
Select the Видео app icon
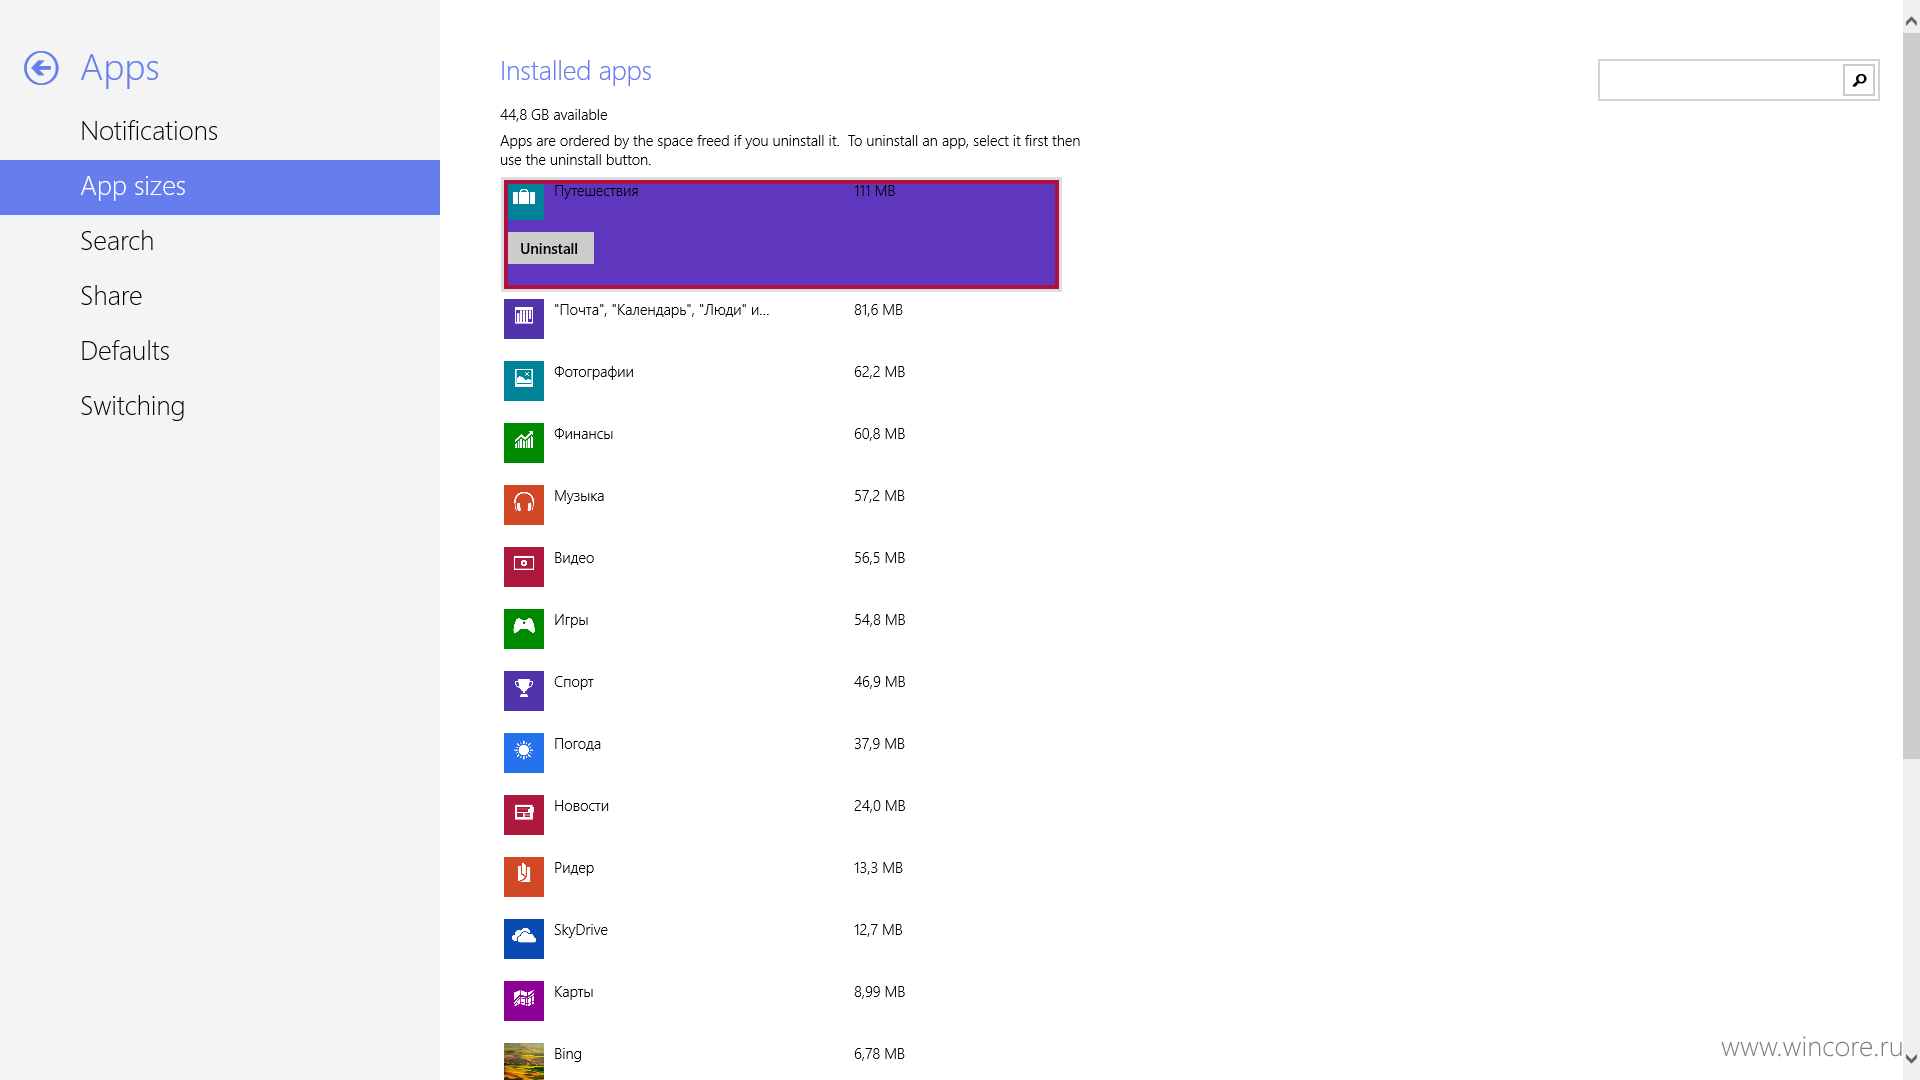point(524,566)
